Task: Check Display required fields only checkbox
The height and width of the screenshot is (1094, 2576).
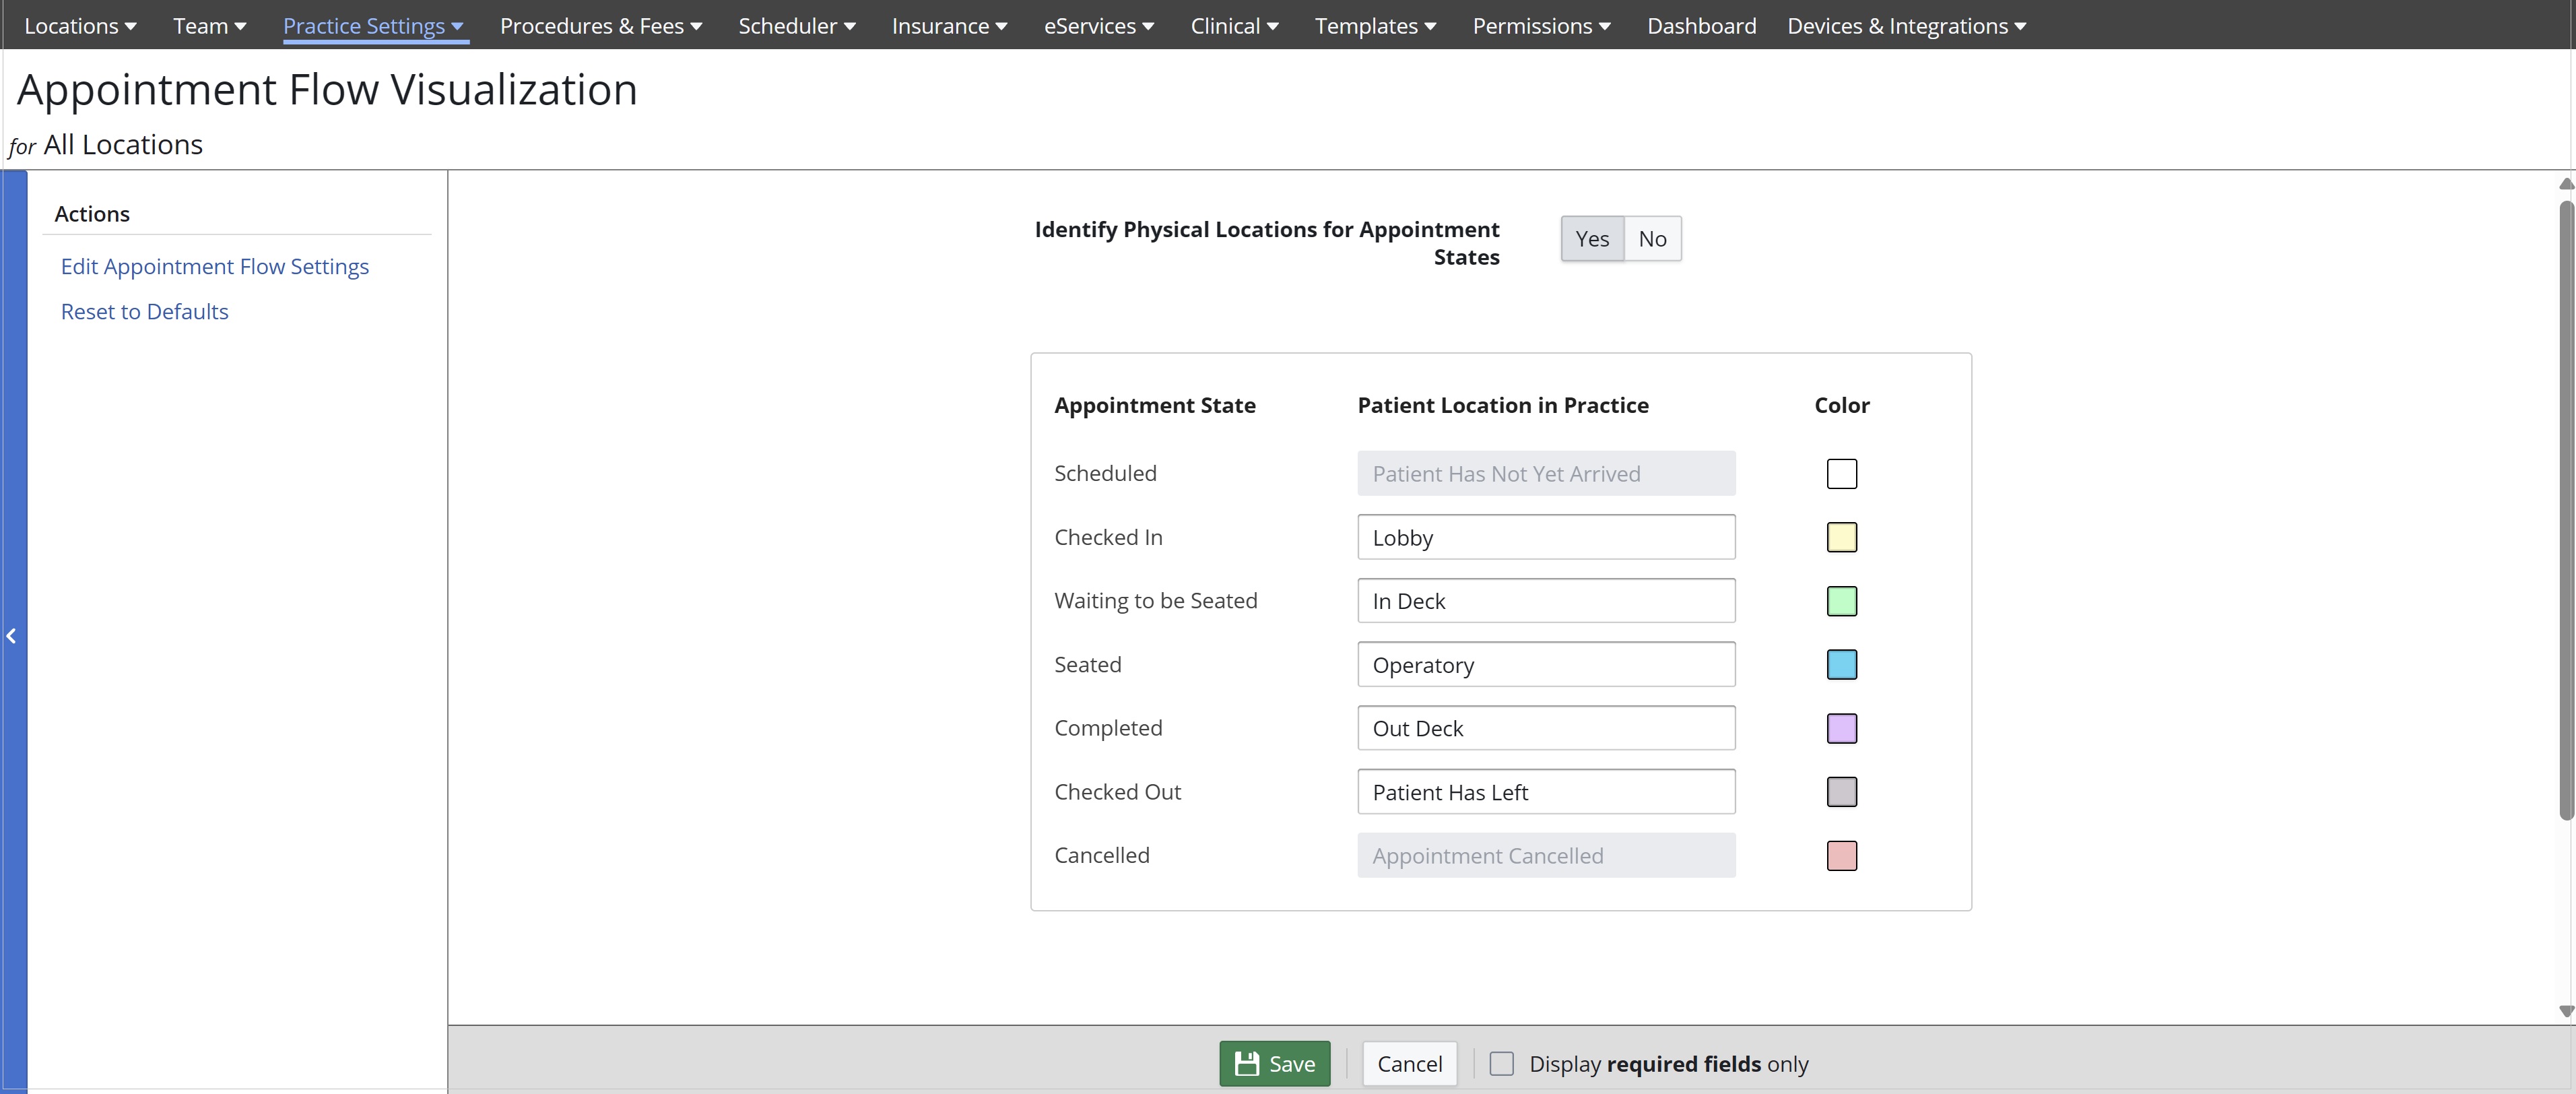Action: point(1501,1063)
